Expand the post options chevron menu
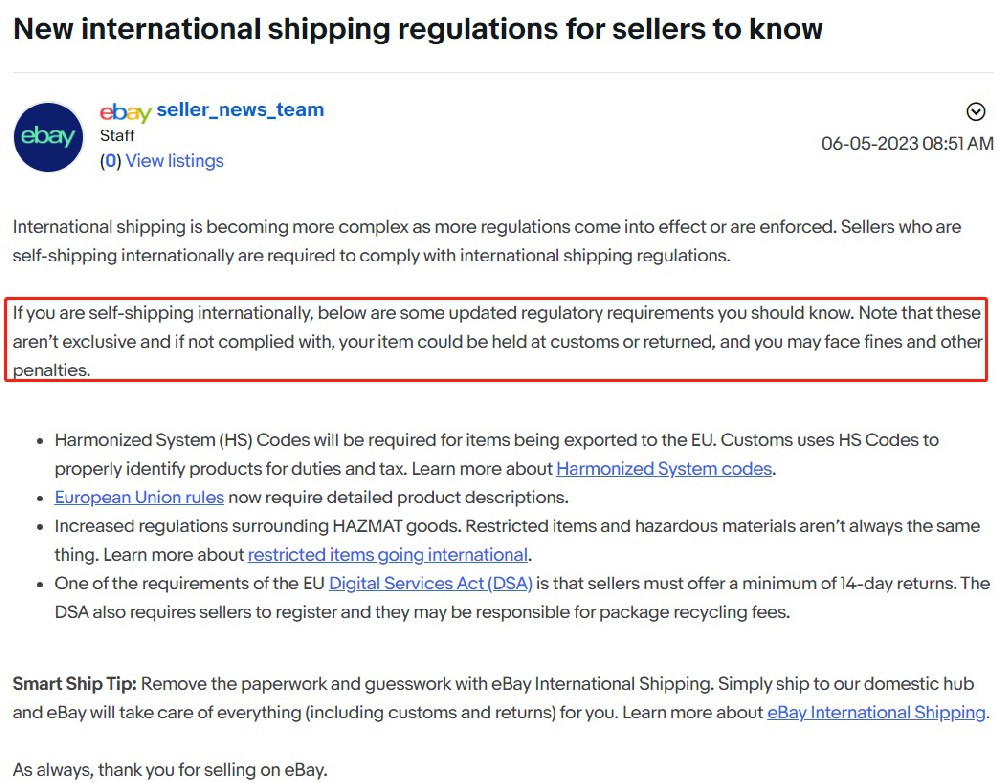This screenshot has width=1000, height=783. point(975,112)
